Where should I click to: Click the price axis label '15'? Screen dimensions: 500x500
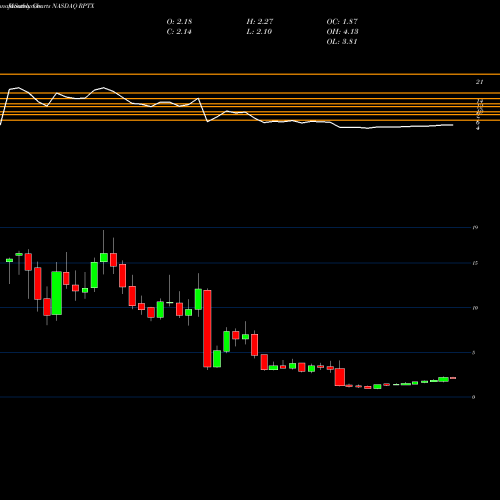point(475,263)
